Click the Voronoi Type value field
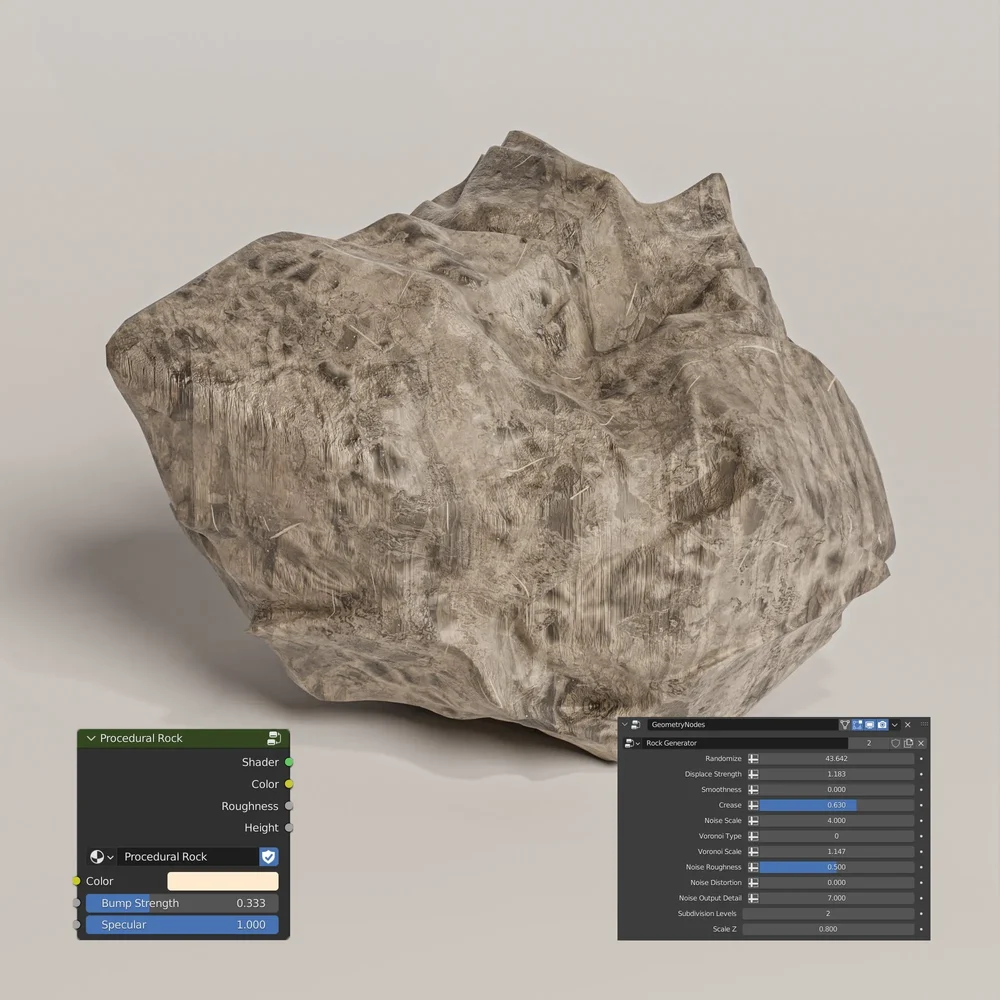 point(836,836)
